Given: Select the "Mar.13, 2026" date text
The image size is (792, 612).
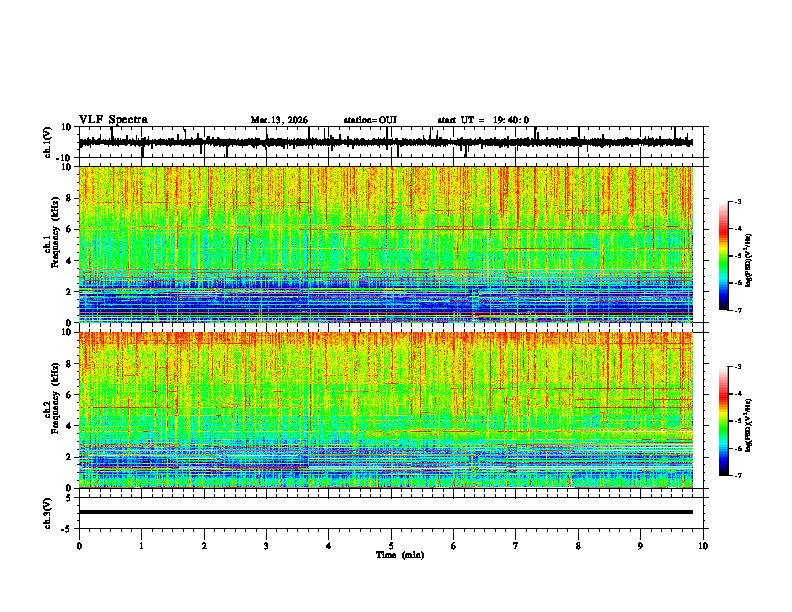Looking at the screenshot, I should pos(279,120).
